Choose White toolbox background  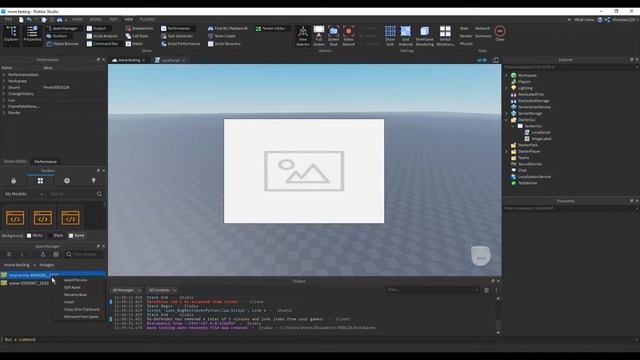(x=35, y=236)
